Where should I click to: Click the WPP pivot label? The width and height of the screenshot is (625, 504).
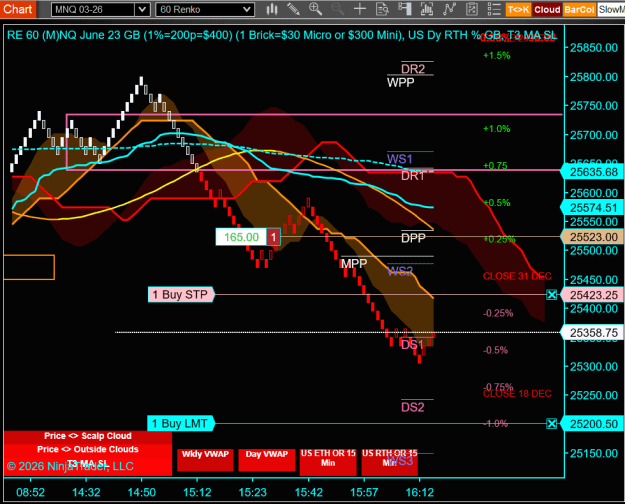401,83
